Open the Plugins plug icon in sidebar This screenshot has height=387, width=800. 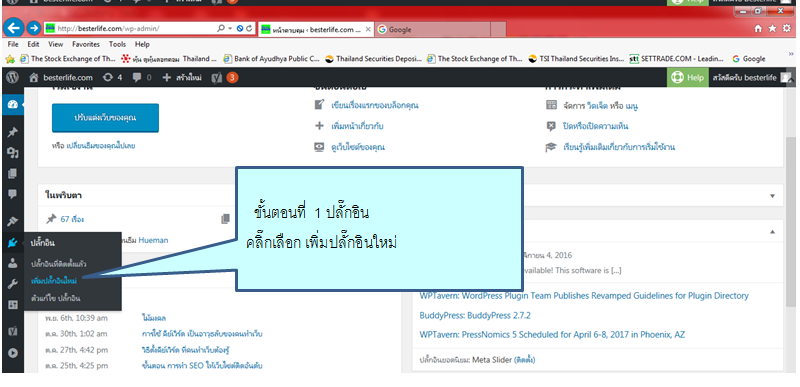13,243
